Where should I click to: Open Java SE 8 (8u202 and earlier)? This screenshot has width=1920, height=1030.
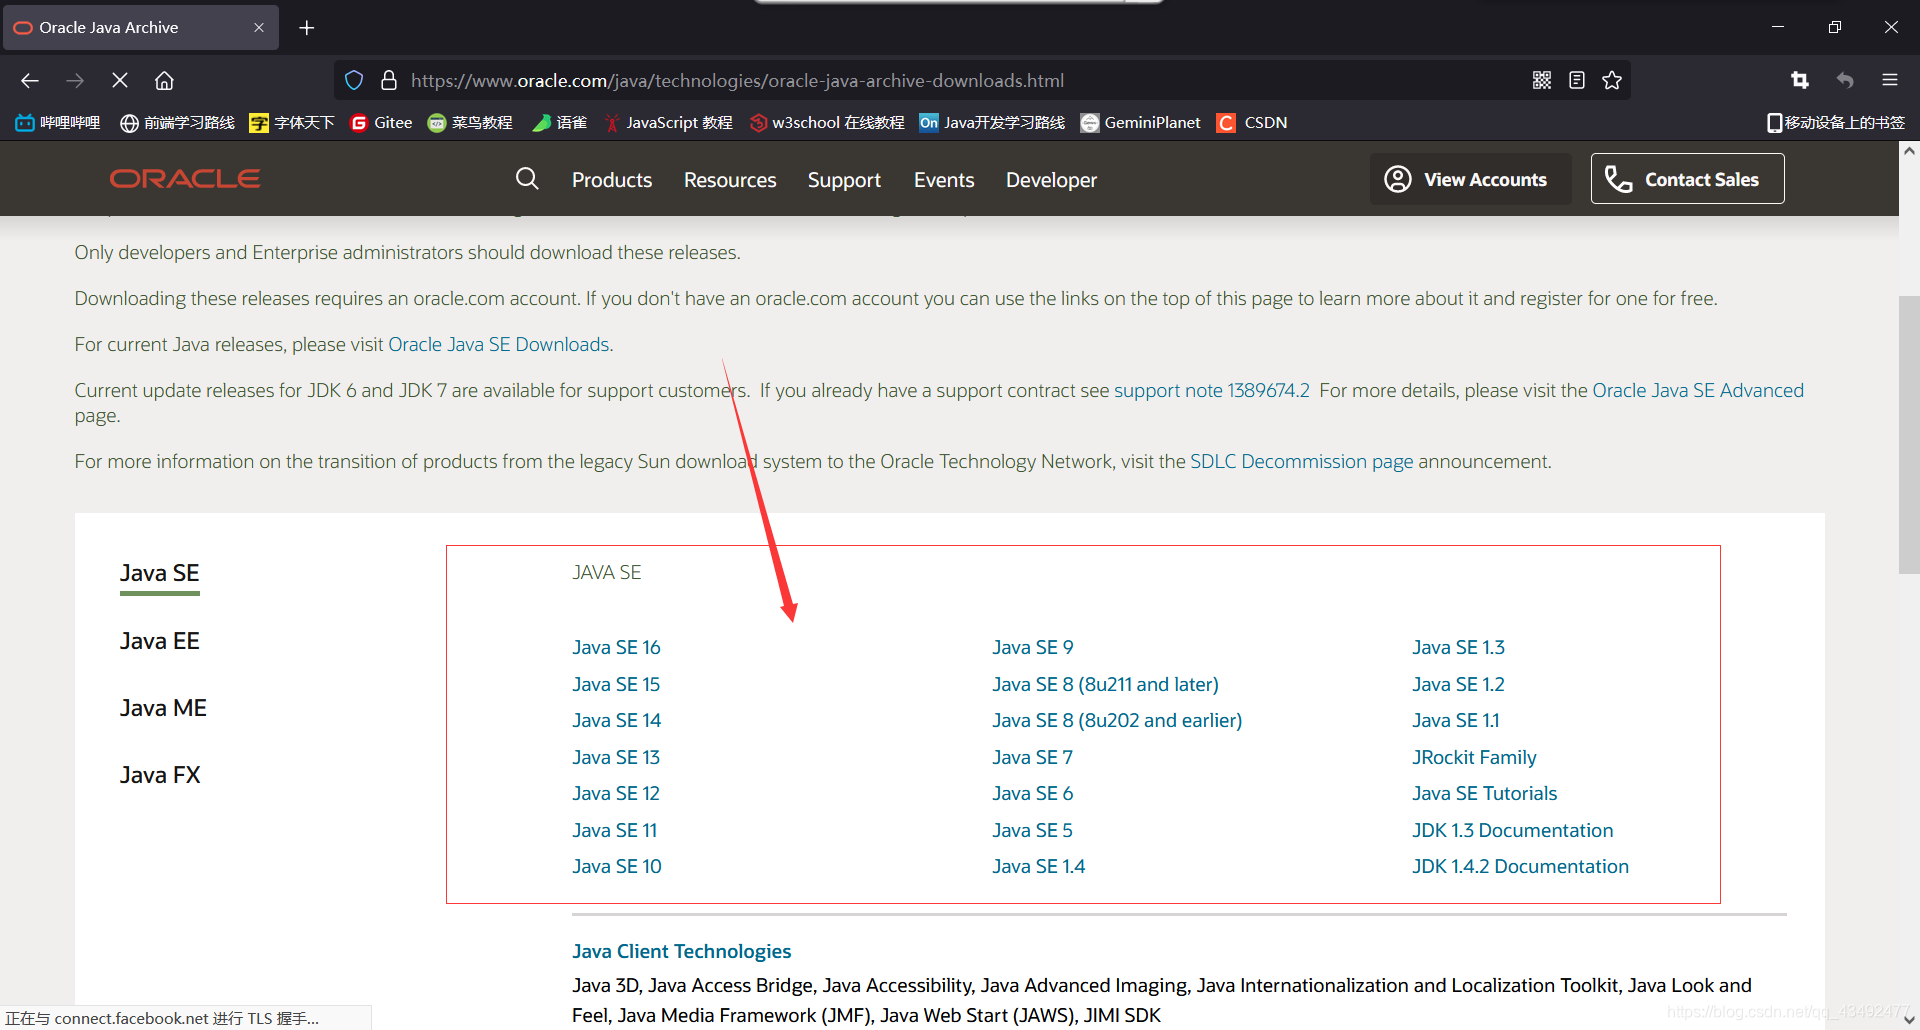pyautogui.click(x=1117, y=720)
